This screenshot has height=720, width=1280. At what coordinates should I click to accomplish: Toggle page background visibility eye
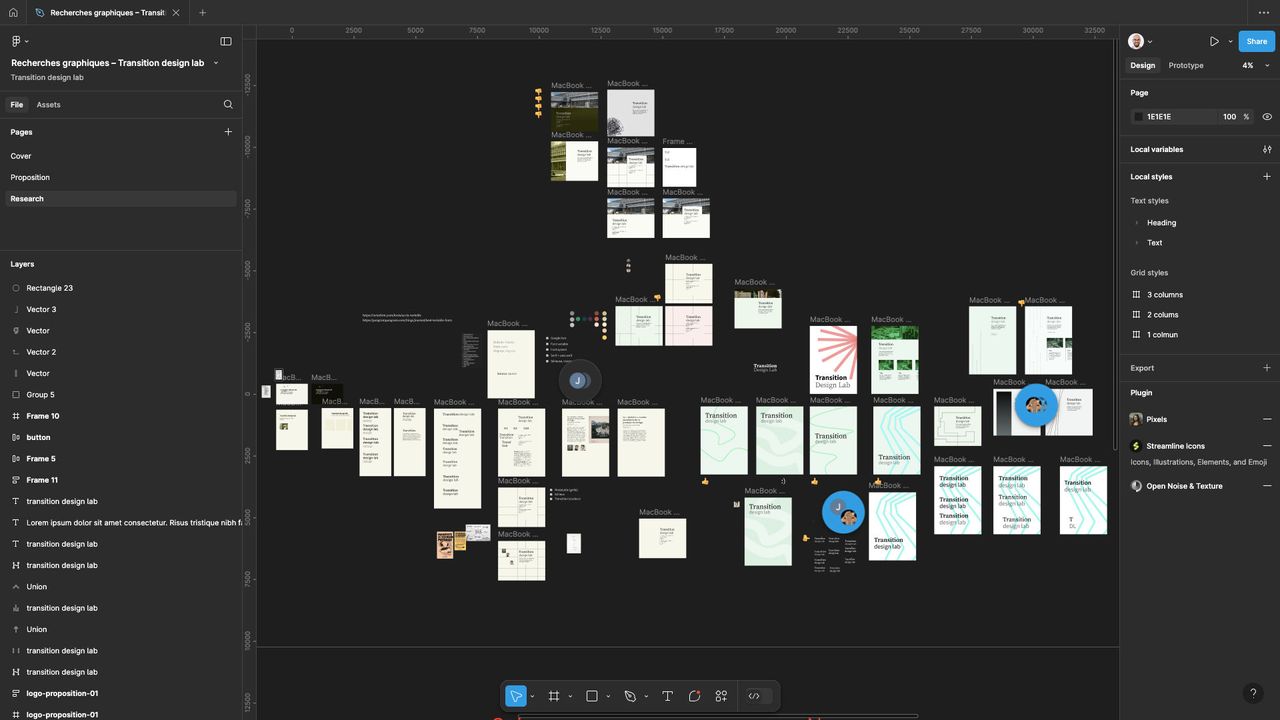point(1267,117)
